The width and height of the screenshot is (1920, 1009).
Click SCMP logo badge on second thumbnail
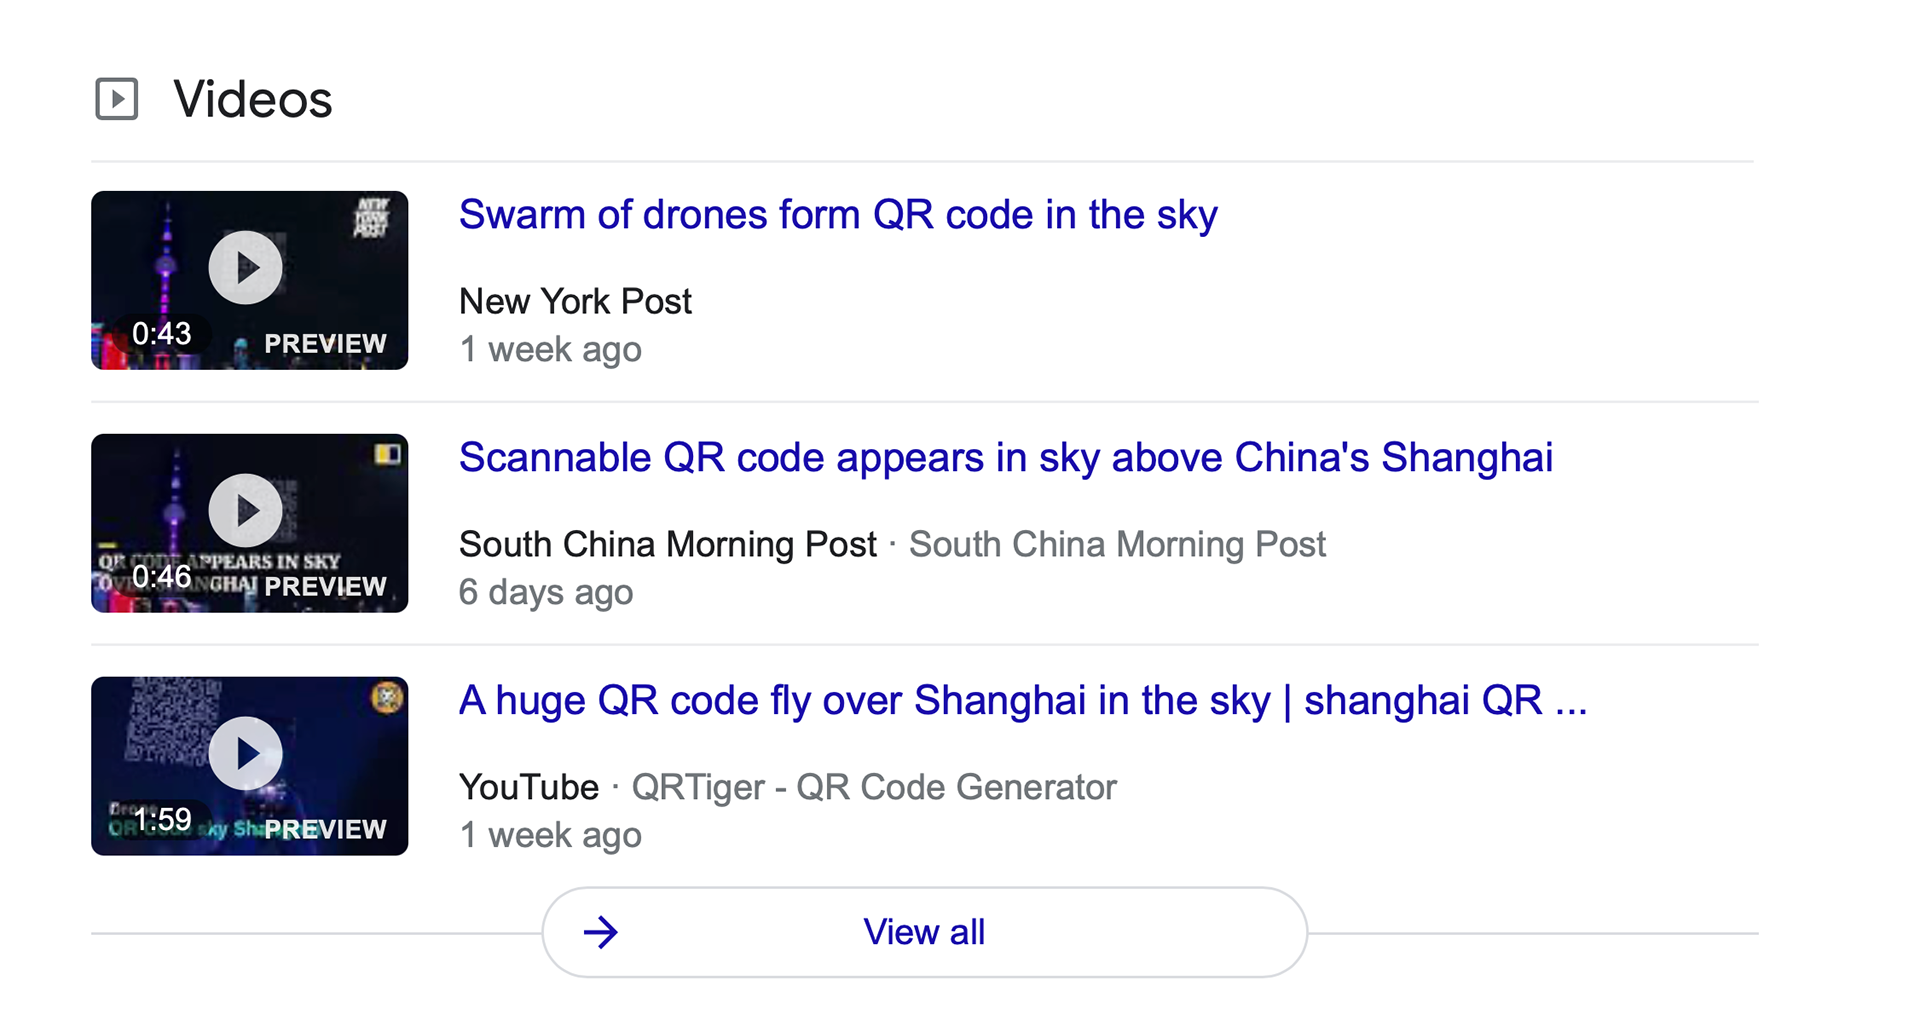pyautogui.click(x=387, y=454)
